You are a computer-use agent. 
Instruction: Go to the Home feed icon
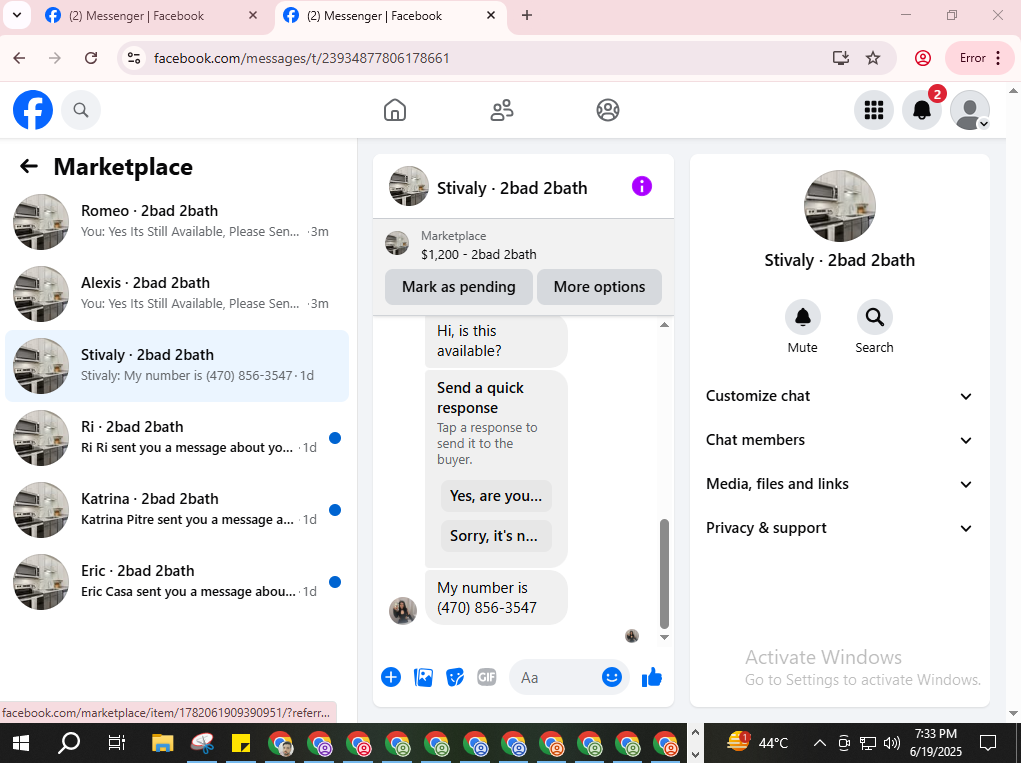395,110
